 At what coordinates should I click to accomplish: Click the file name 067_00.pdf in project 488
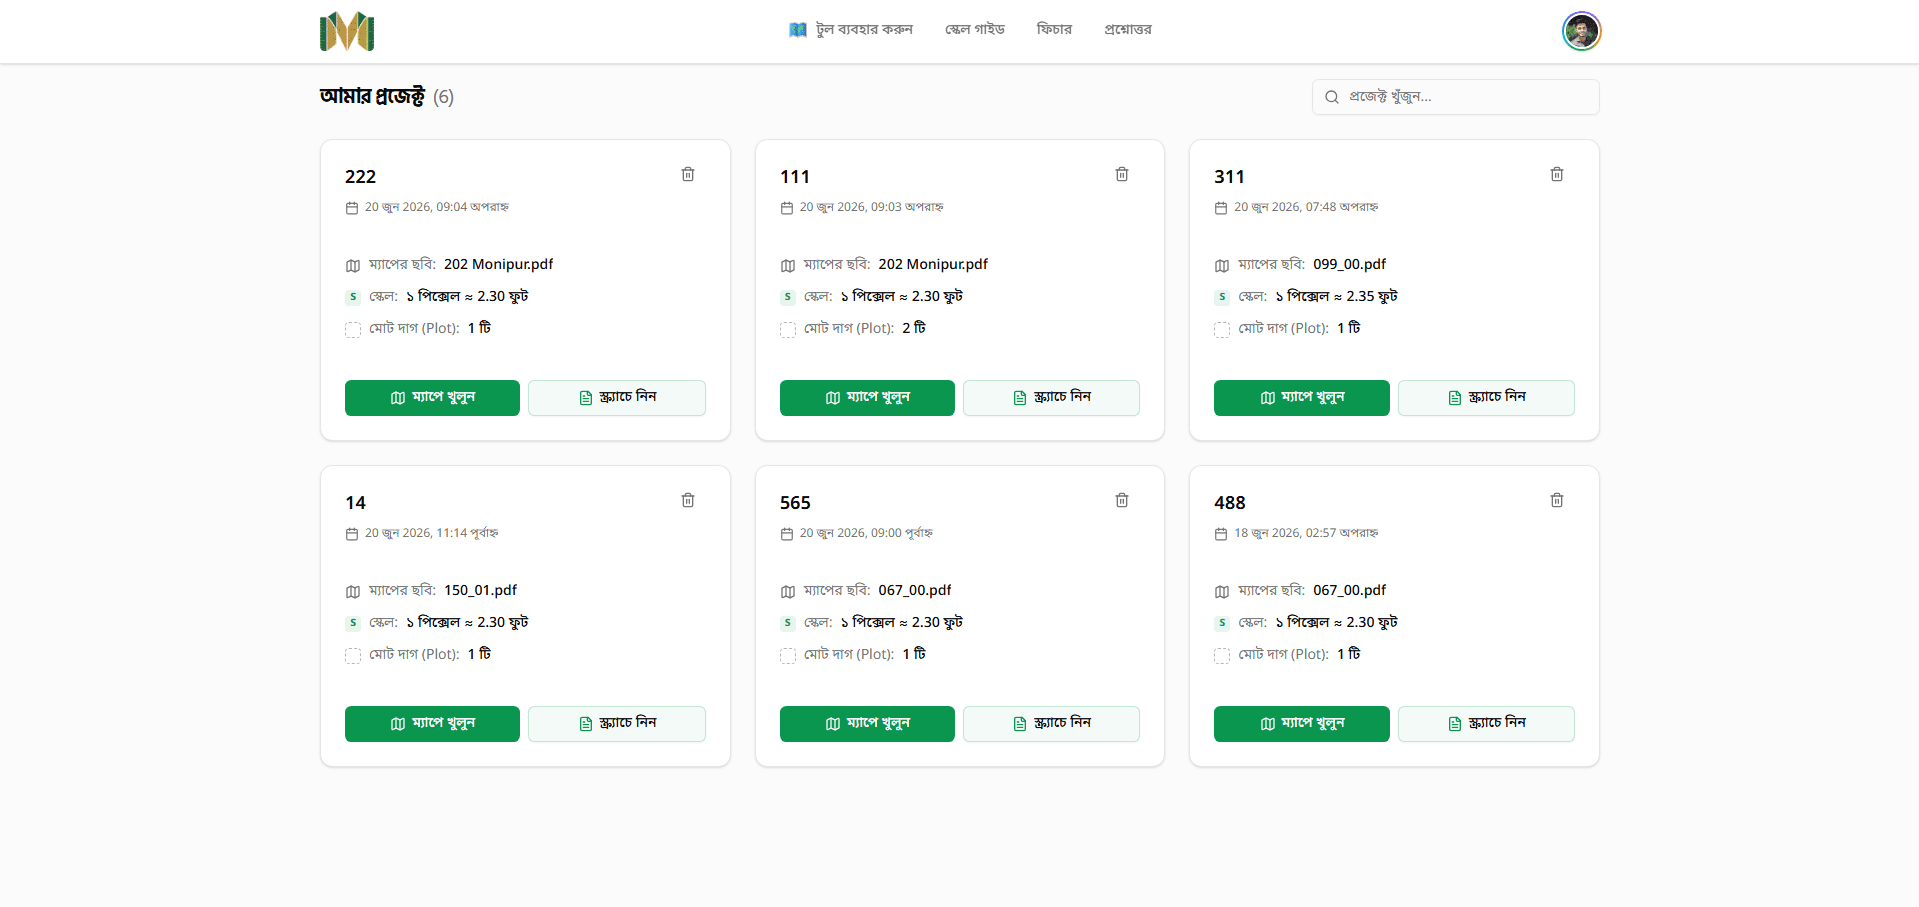1349,590
